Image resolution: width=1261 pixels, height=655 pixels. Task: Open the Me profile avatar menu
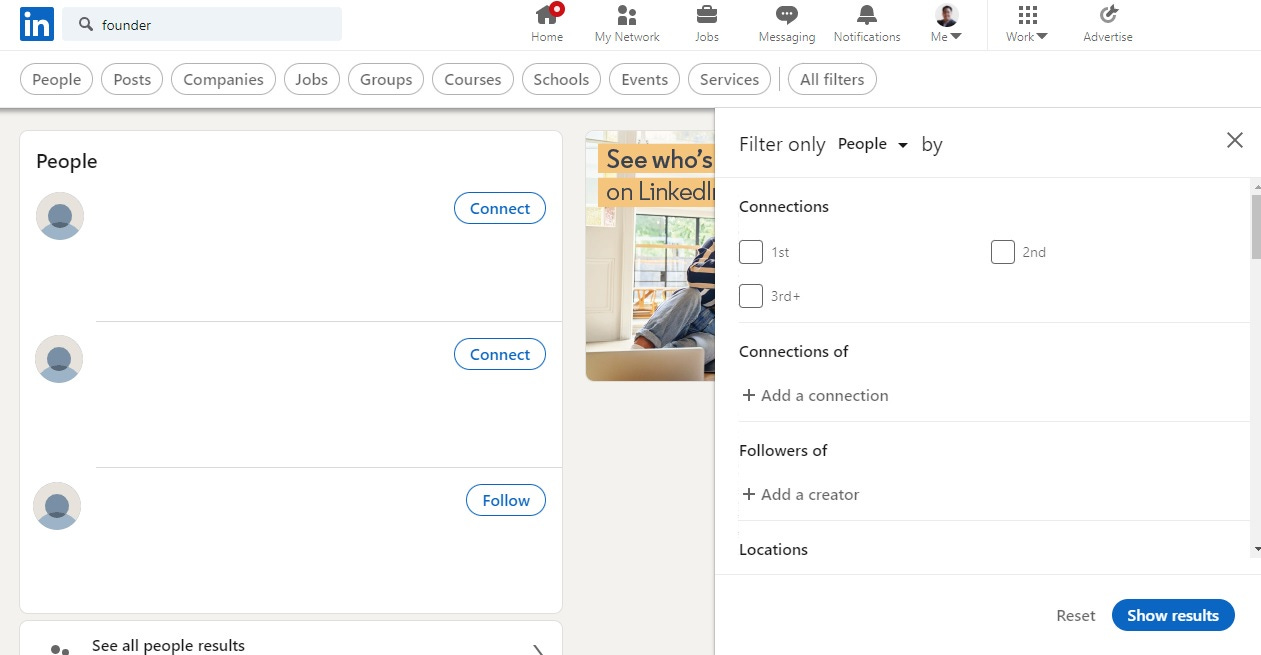coord(946,24)
